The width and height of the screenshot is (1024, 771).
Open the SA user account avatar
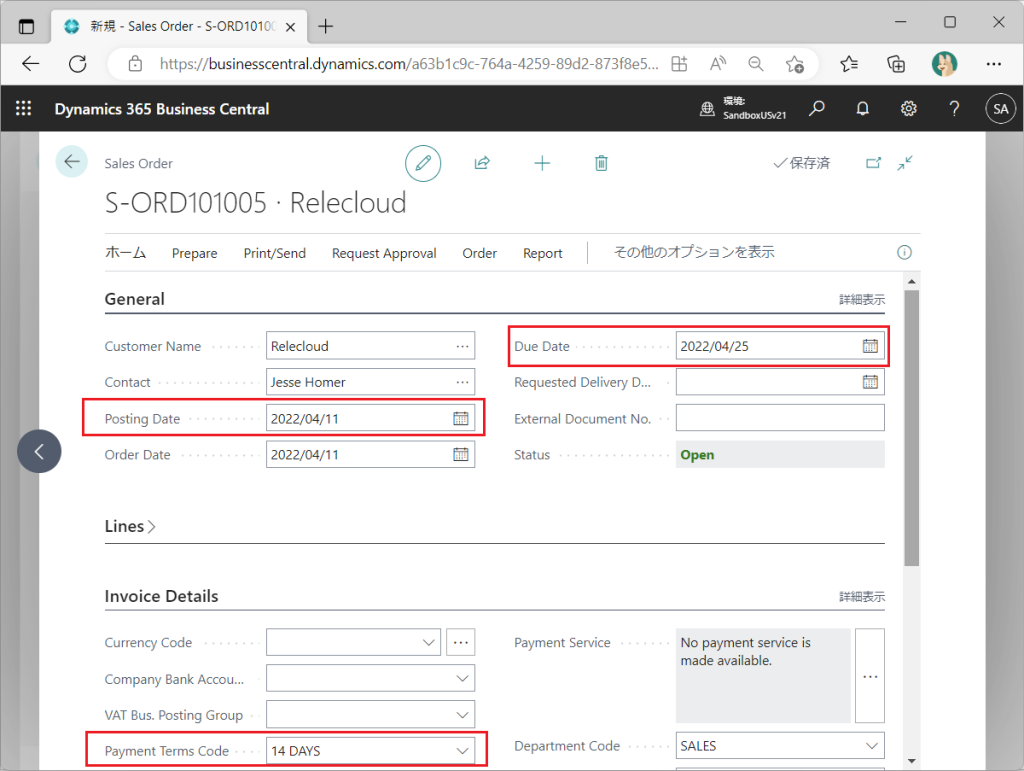click(1000, 109)
